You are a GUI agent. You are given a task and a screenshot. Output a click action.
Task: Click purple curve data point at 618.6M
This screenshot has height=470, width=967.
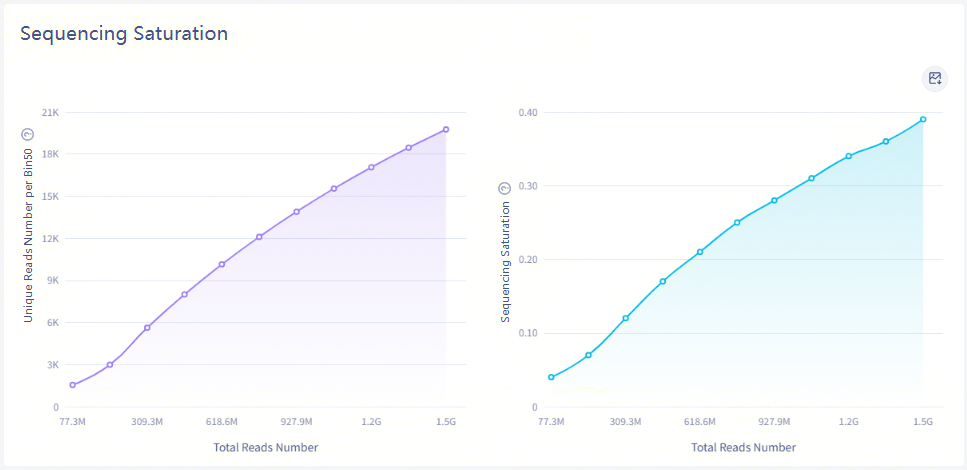[222, 264]
